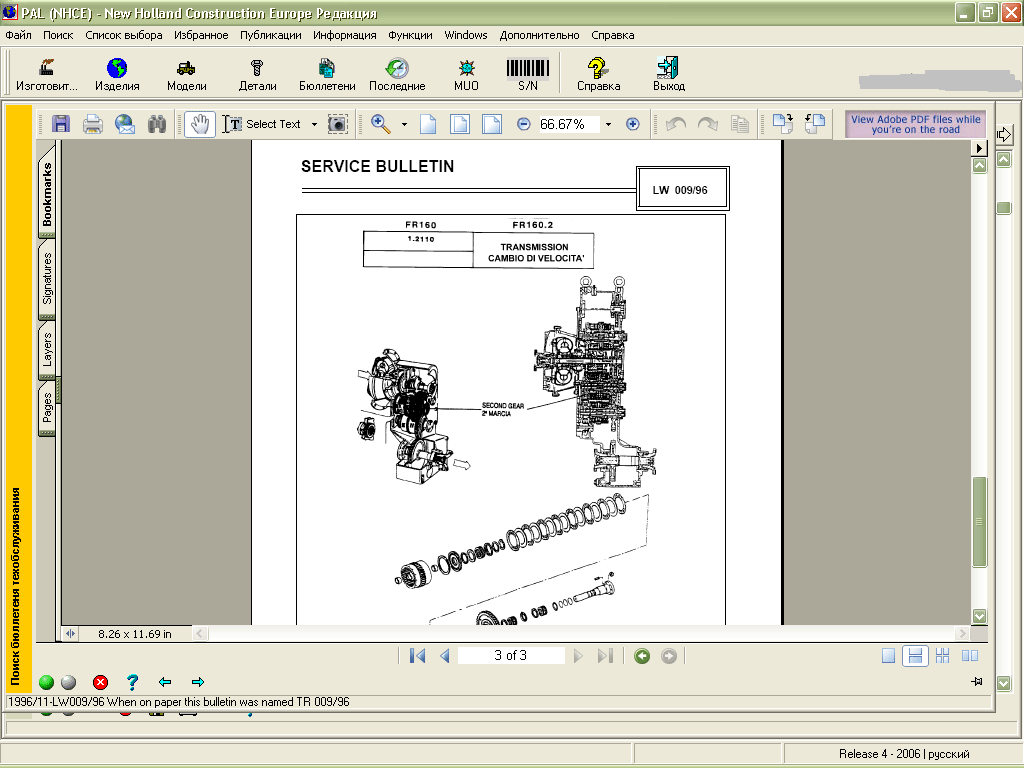Click the zoom in plus button
Image resolution: width=1024 pixels, height=768 pixels.
pos(632,124)
